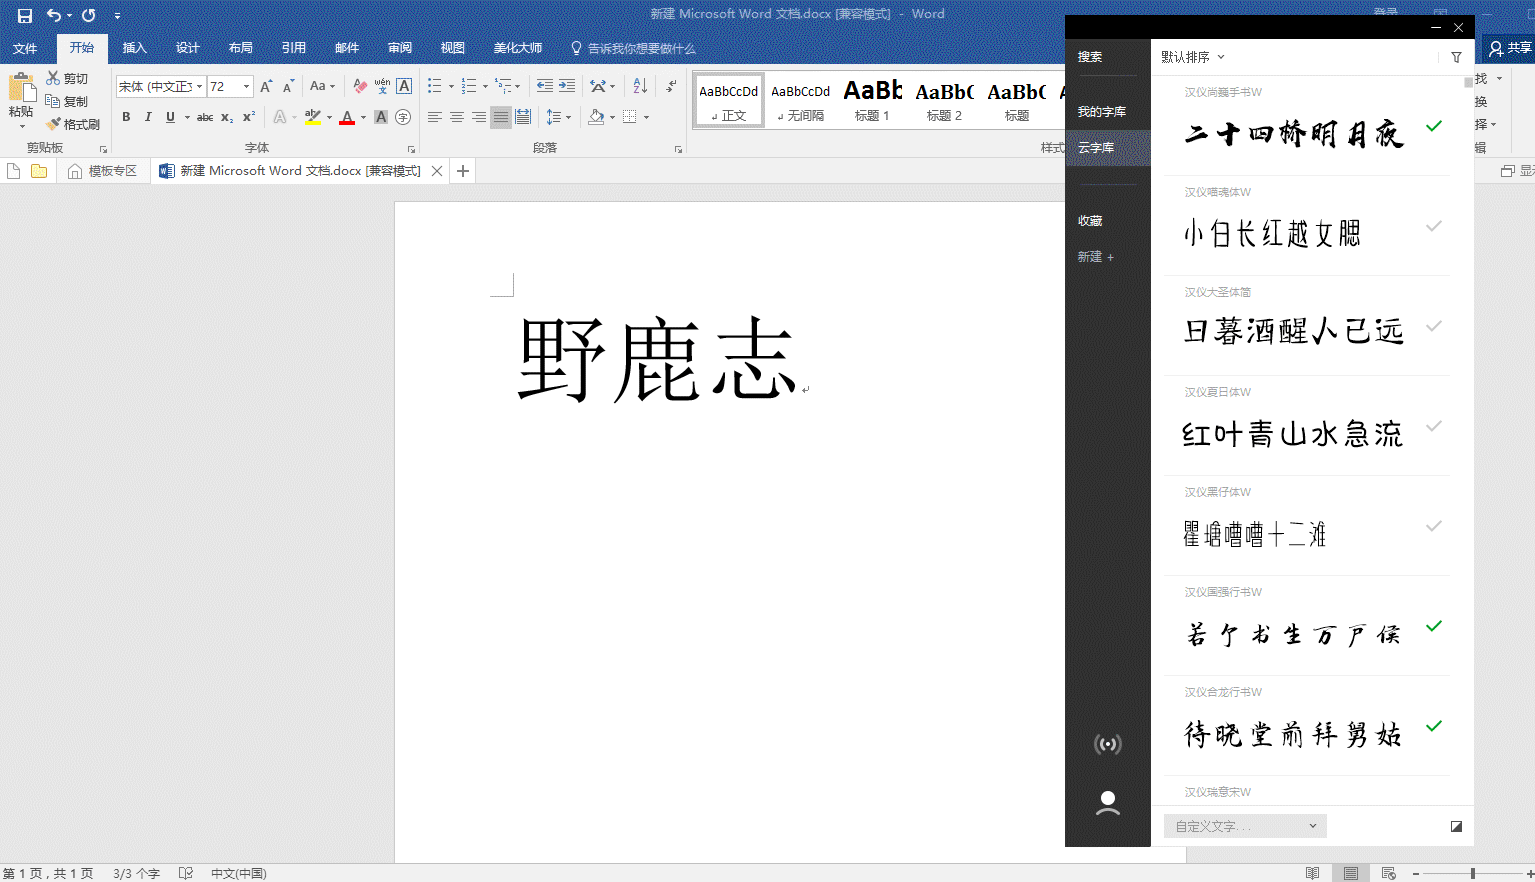This screenshot has height=882, width=1535.
Task: Click the Increase Indent icon
Action: pos(567,86)
